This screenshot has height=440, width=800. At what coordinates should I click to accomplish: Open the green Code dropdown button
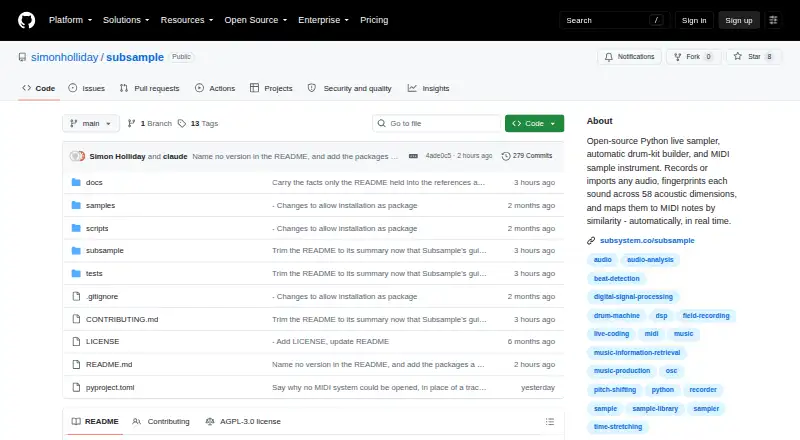(534, 124)
